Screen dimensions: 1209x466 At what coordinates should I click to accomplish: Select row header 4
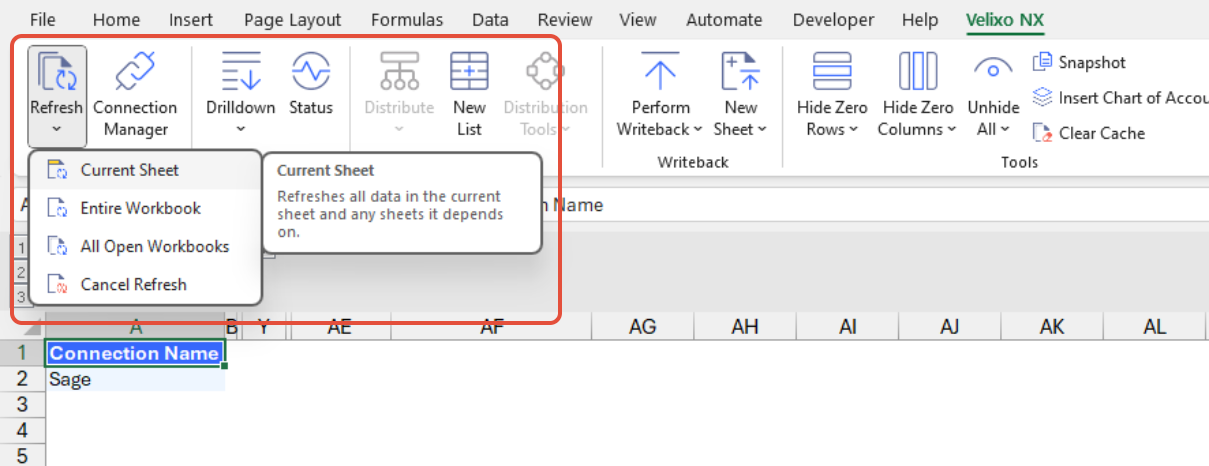pyautogui.click(x=23, y=430)
